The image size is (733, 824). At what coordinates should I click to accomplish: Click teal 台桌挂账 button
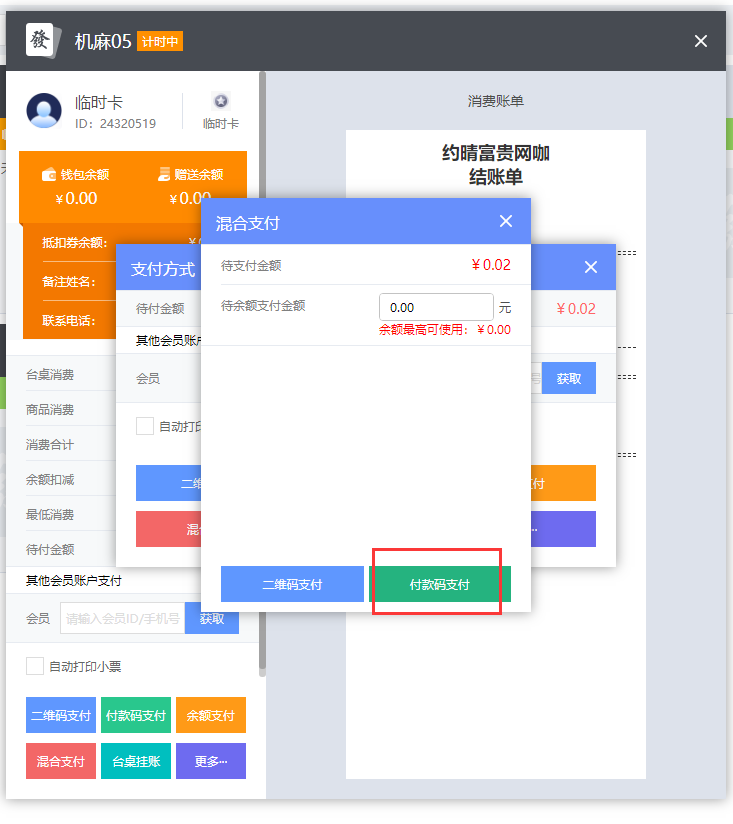[136, 761]
